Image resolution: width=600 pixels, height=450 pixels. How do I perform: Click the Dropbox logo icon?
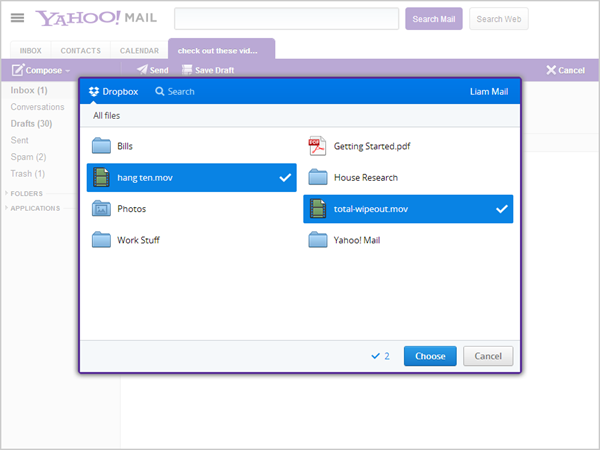(94, 91)
